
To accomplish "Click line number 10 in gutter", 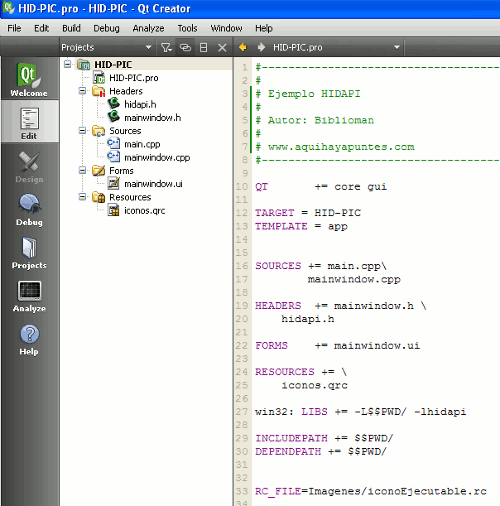I will pos(242,186).
